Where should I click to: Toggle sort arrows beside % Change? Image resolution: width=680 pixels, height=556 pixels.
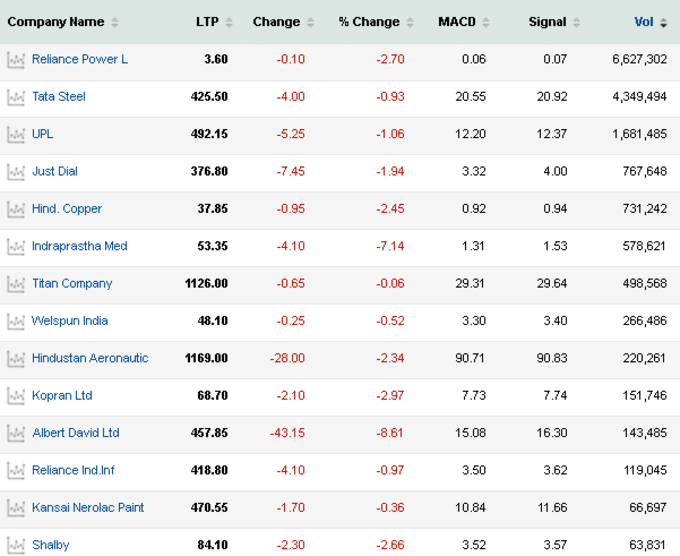point(410,22)
